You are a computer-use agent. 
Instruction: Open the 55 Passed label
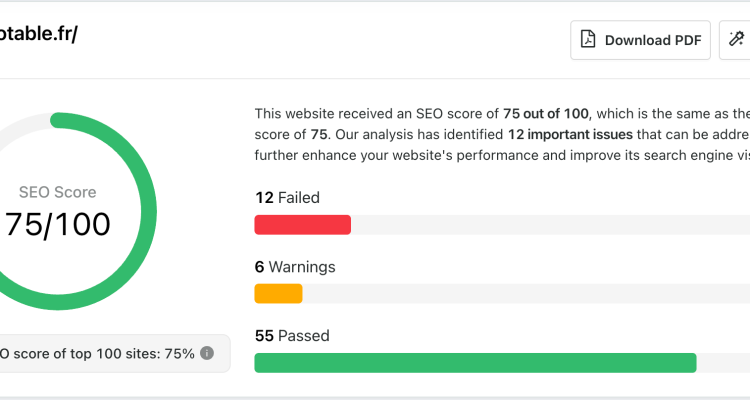coord(292,335)
